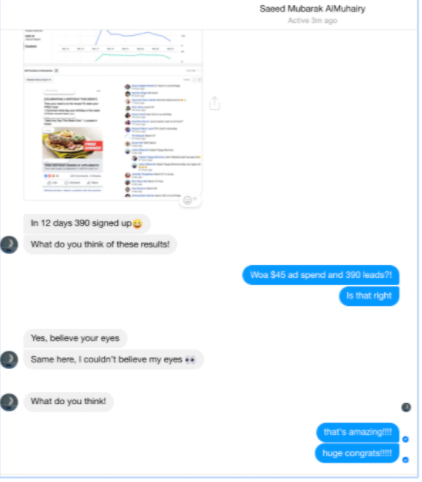Select the 'What do you think!' message
The height and width of the screenshot is (482, 422).
[68, 401]
